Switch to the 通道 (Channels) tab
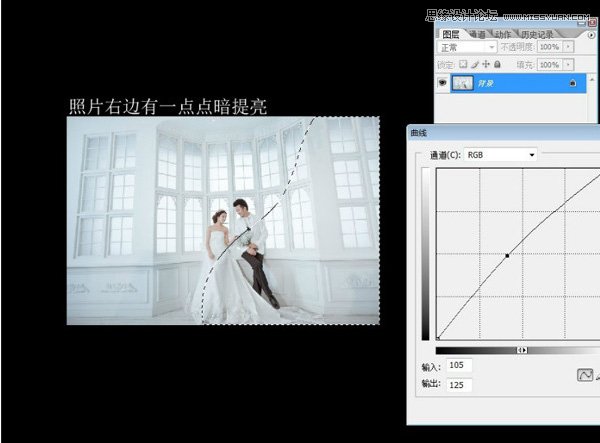This screenshot has width=600, height=443. [477, 34]
